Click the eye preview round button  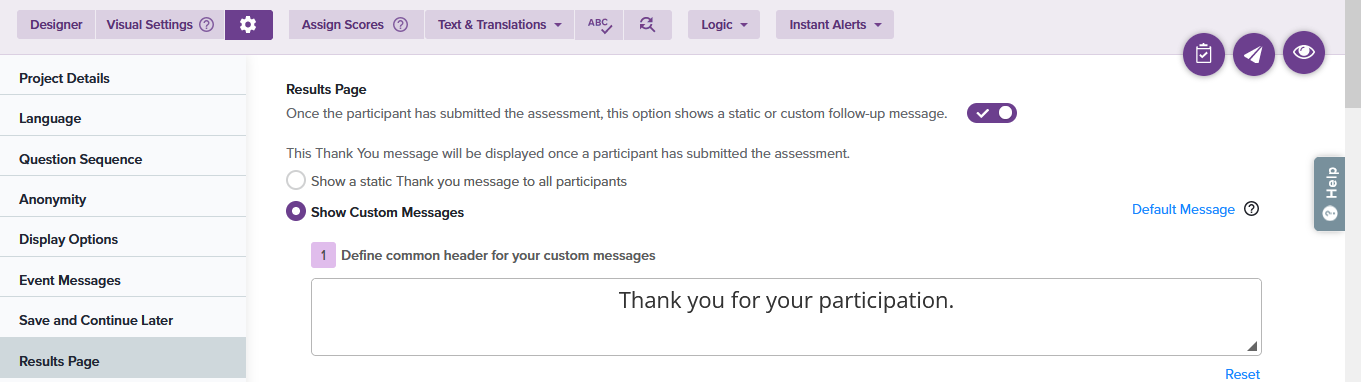point(1304,53)
